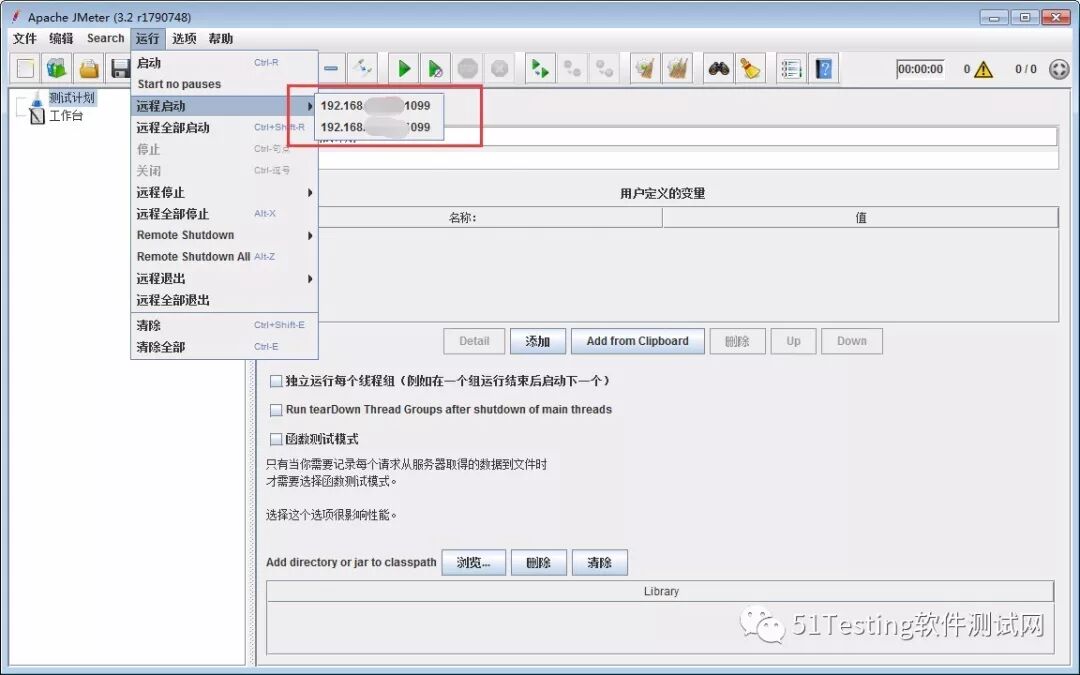This screenshot has height=675, width=1080.
Task: Expand the 远程停止 submenu arrow
Action: 310,192
